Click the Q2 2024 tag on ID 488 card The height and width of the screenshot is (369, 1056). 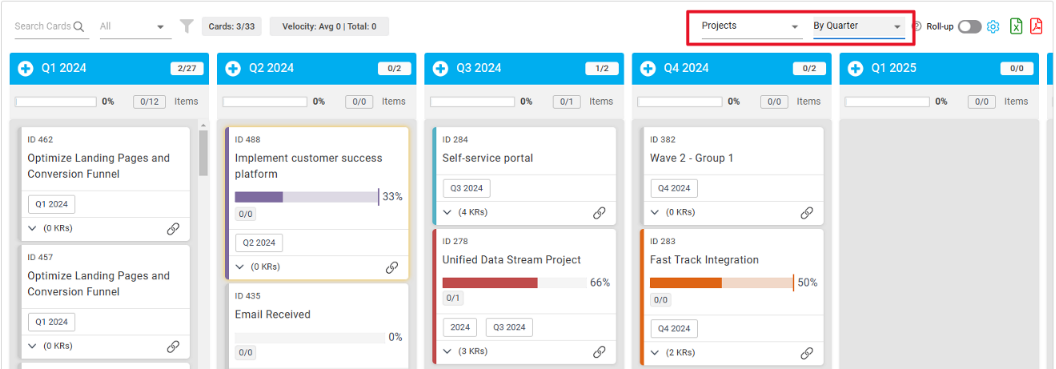(259, 242)
